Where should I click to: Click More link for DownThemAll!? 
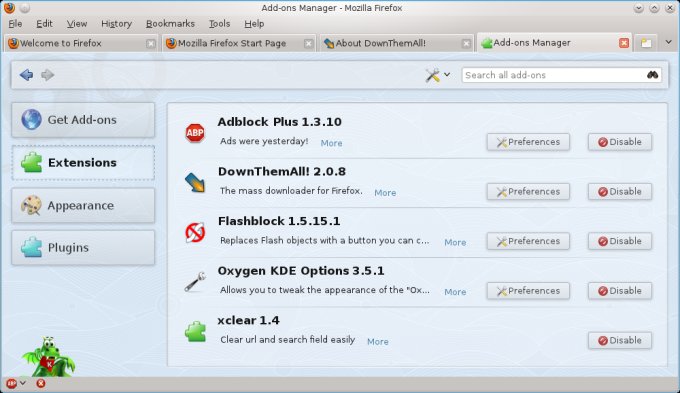385,193
